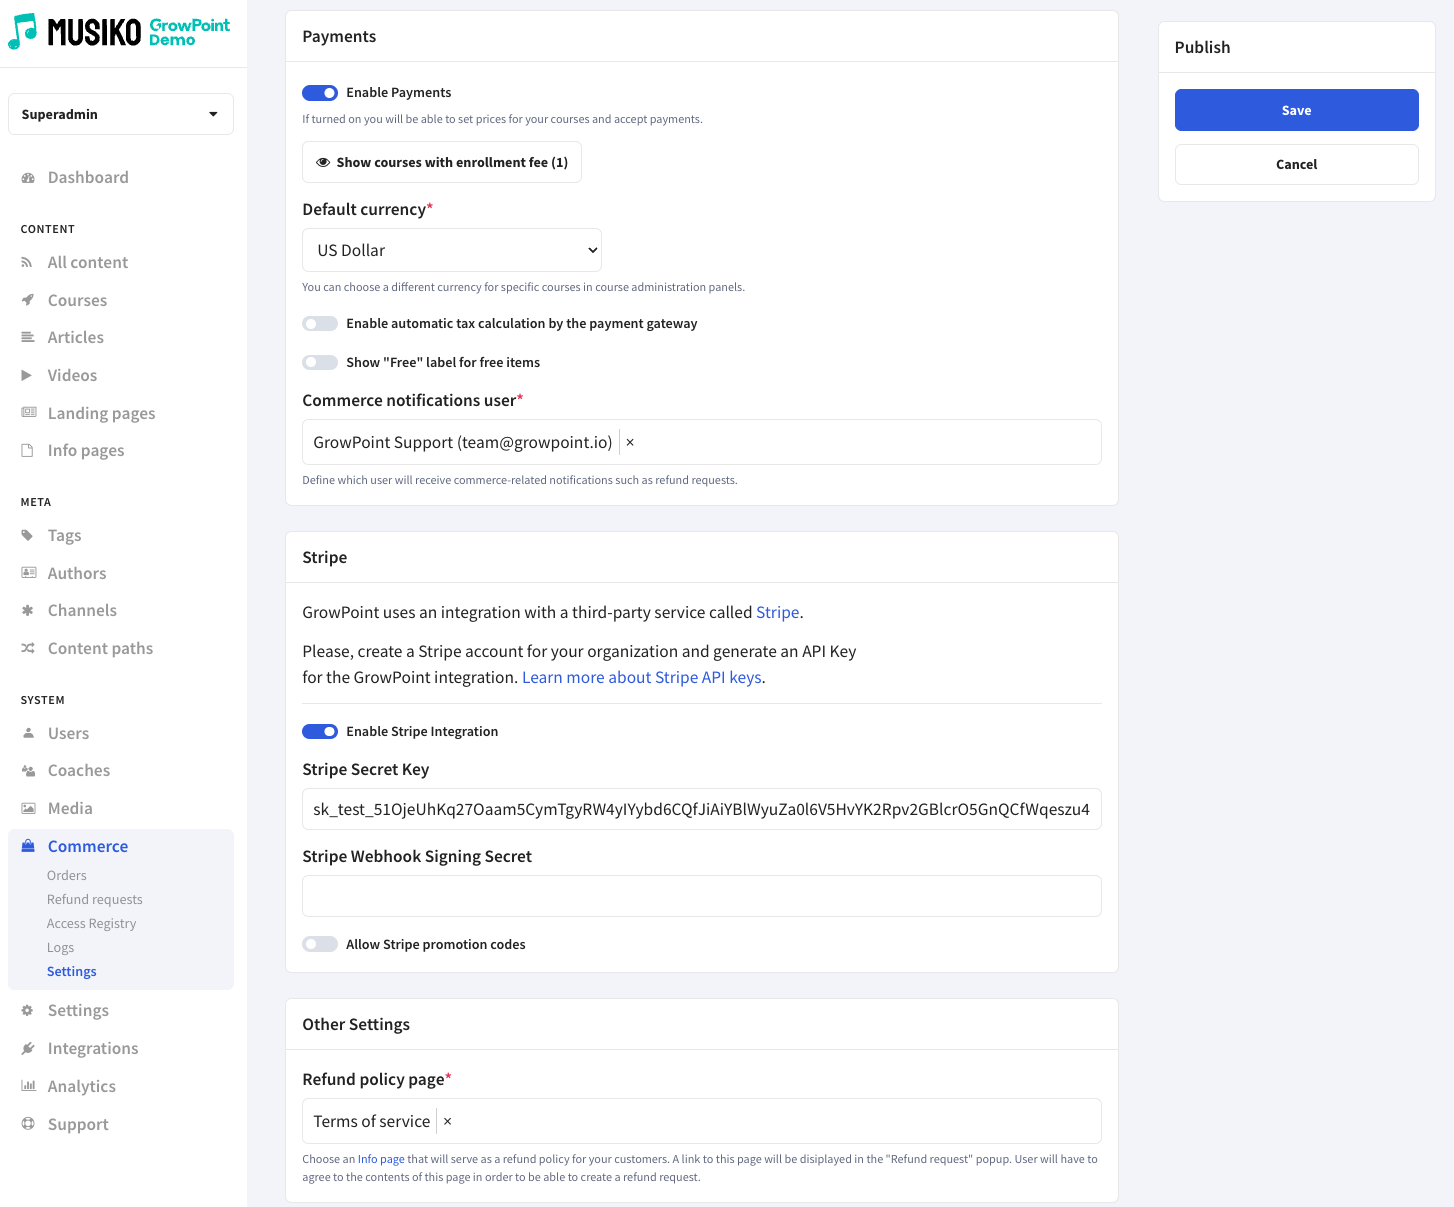
Task: Open Refund requests submenu item
Action: [95, 900]
